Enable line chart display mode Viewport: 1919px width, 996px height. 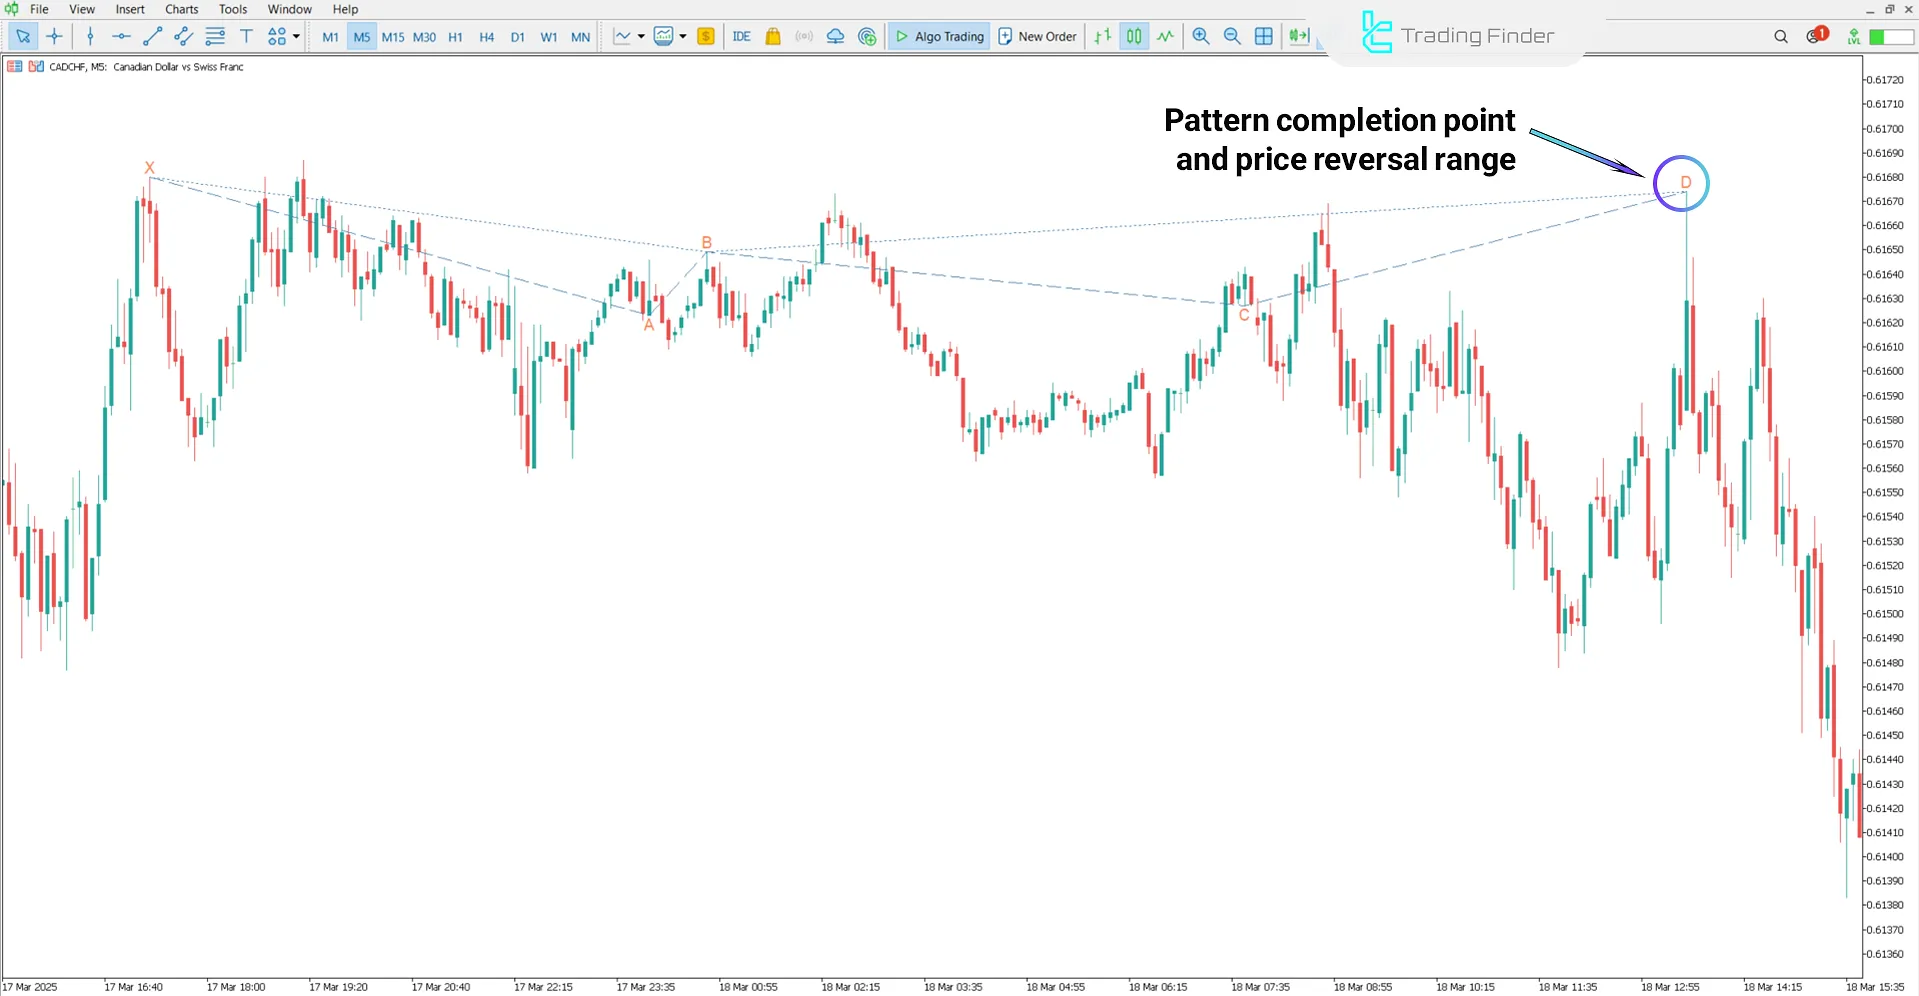pos(1164,36)
